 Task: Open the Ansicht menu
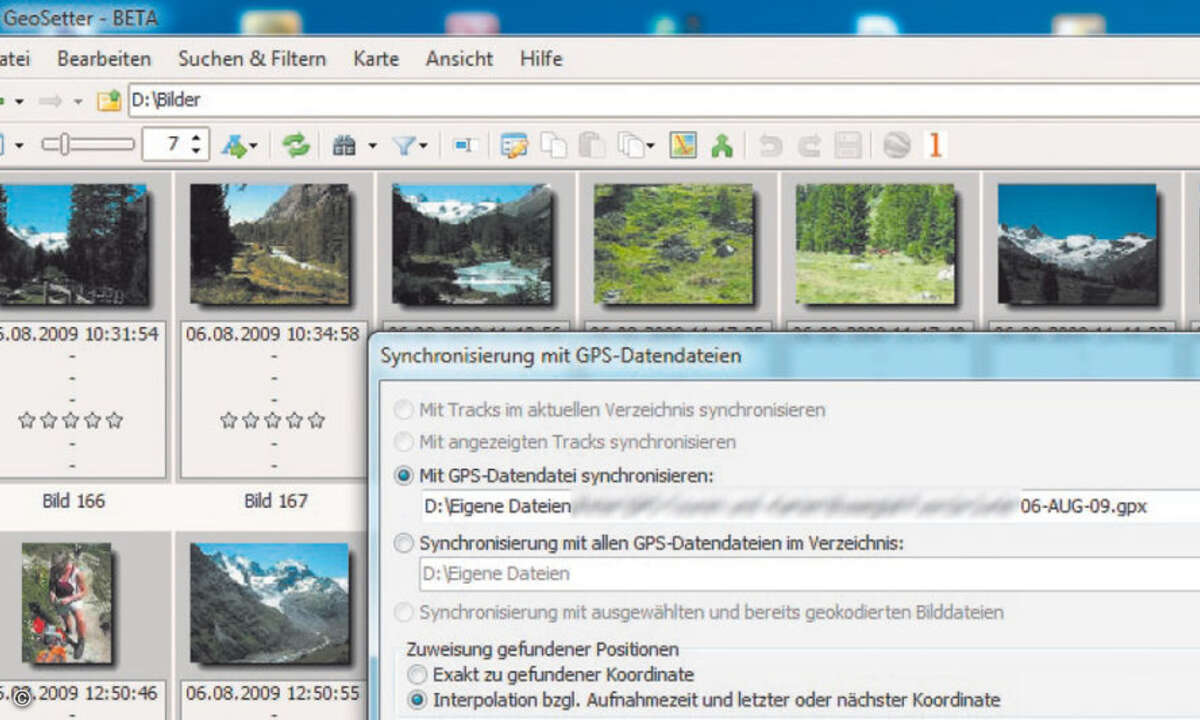(x=459, y=59)
